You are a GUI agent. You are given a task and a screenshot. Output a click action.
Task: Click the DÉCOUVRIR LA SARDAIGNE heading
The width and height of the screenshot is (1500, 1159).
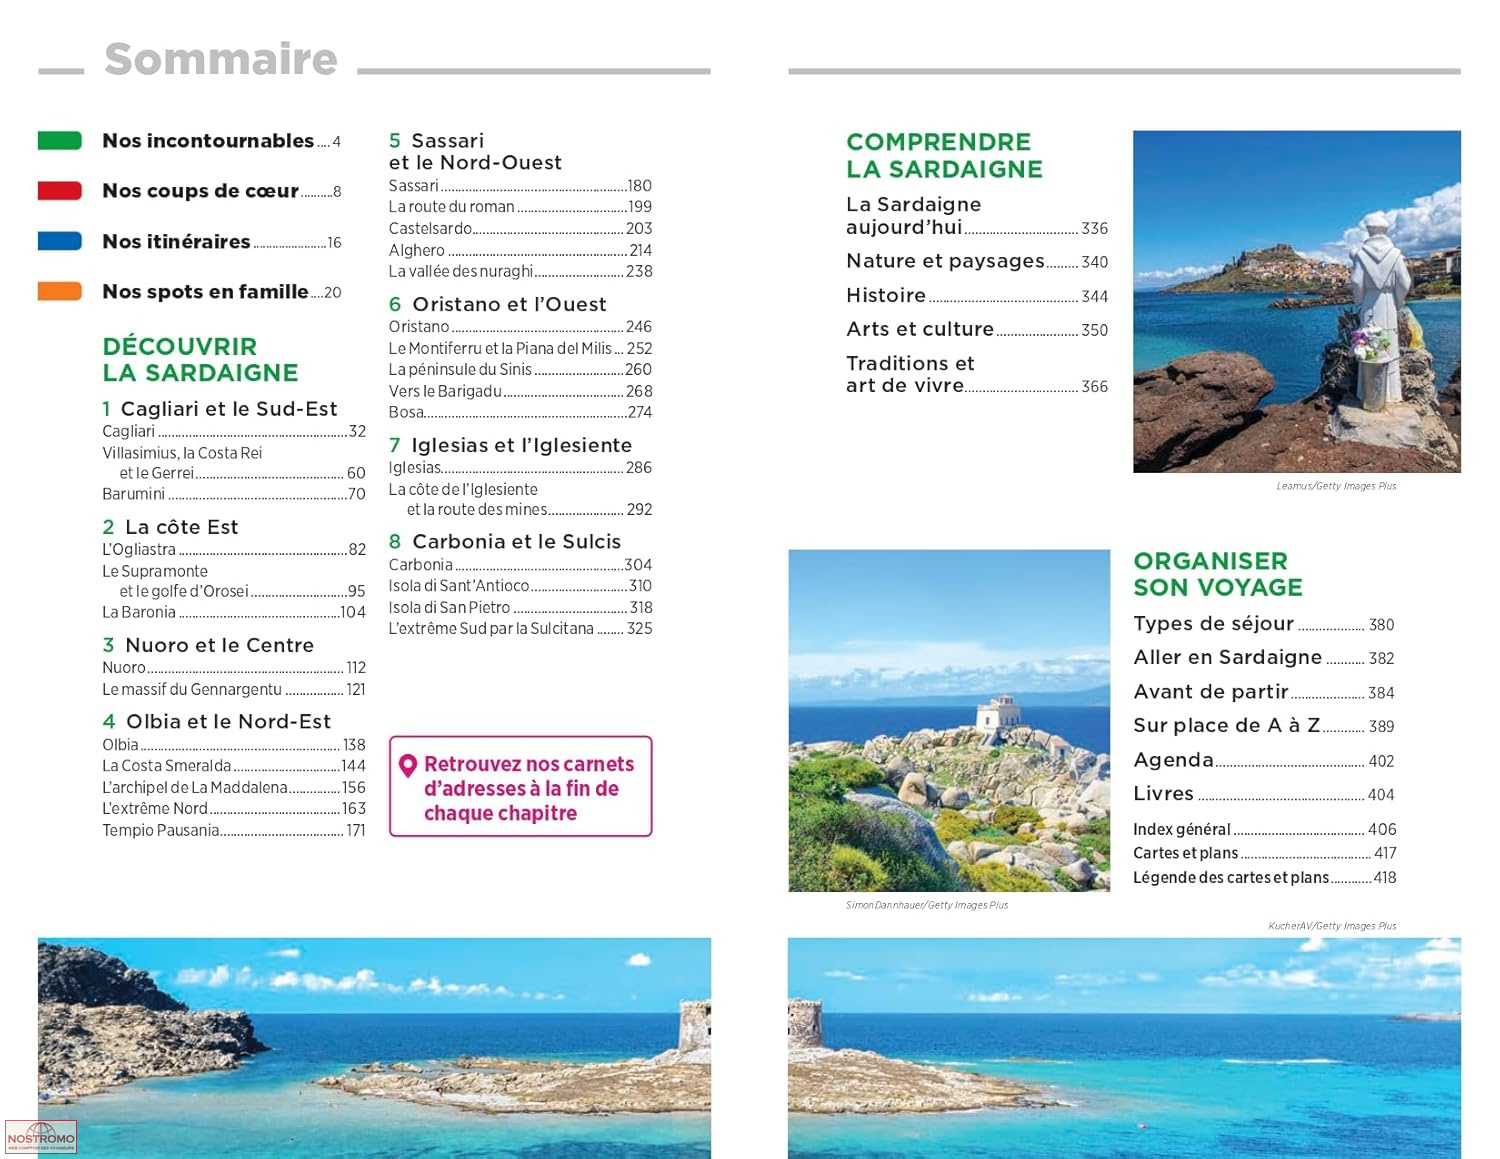click(200, 360)
